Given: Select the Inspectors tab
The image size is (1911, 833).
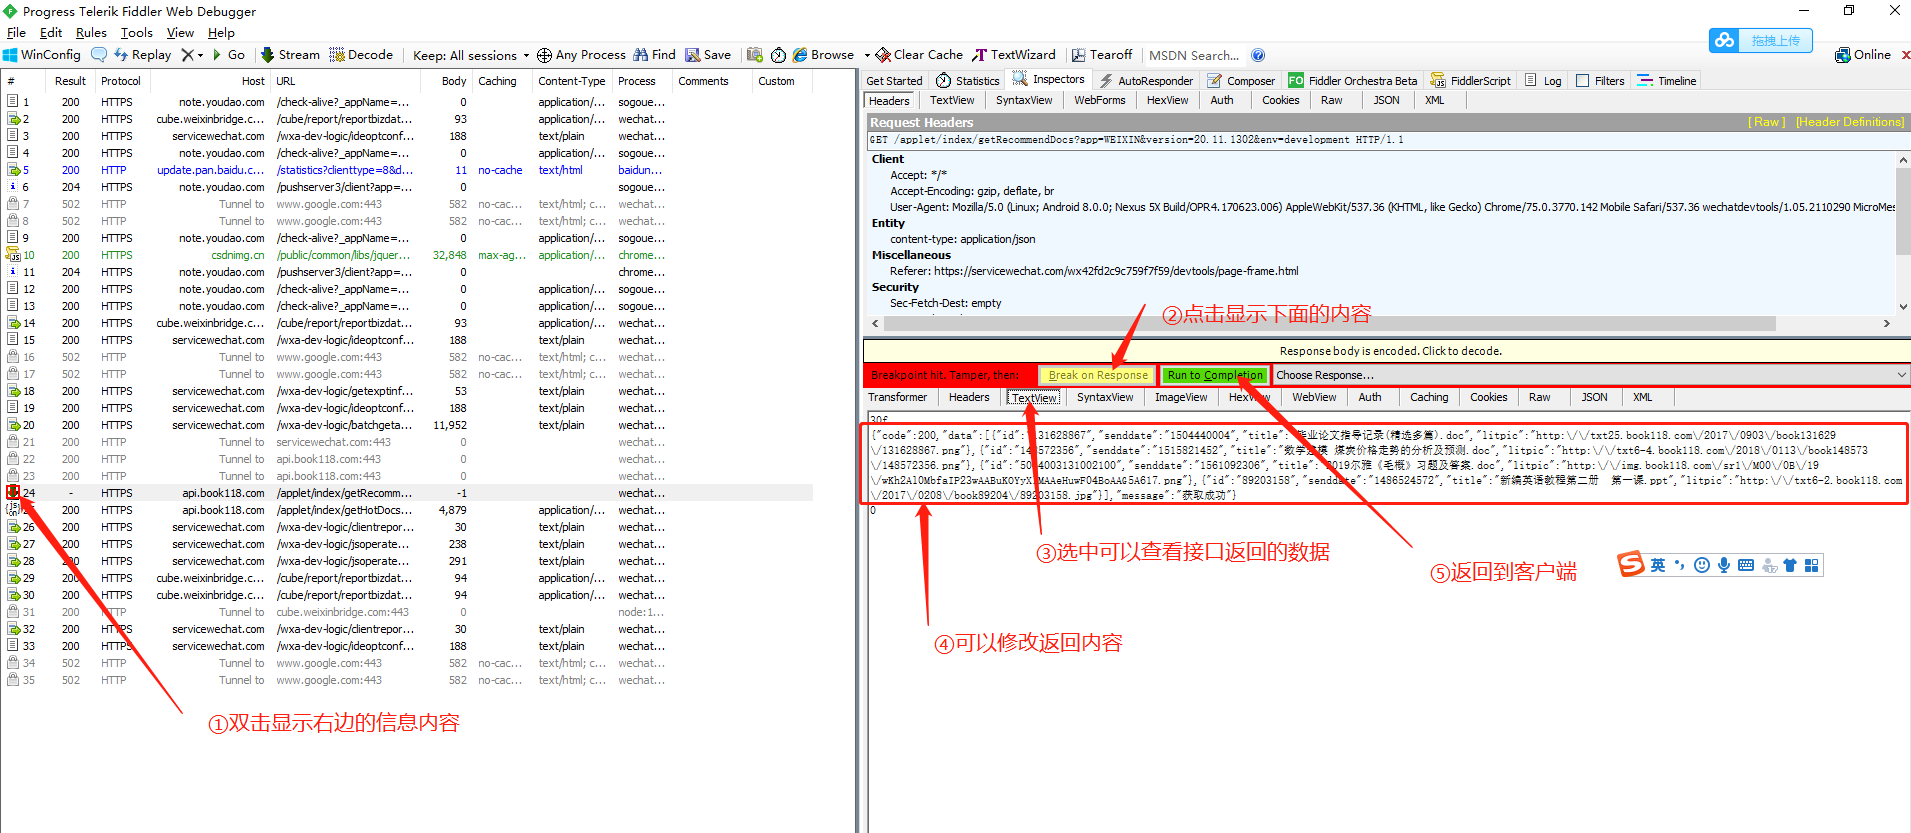Looking at the screenshot, I should [1048, 79].
